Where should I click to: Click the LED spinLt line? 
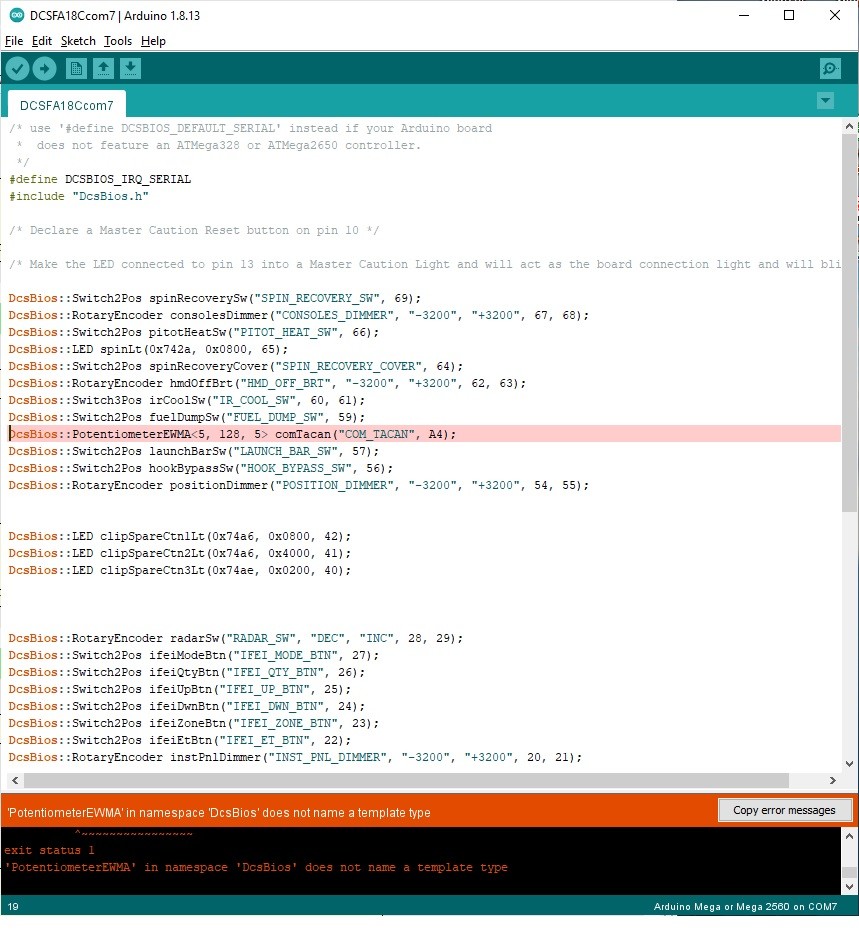(x=148, y=349)
